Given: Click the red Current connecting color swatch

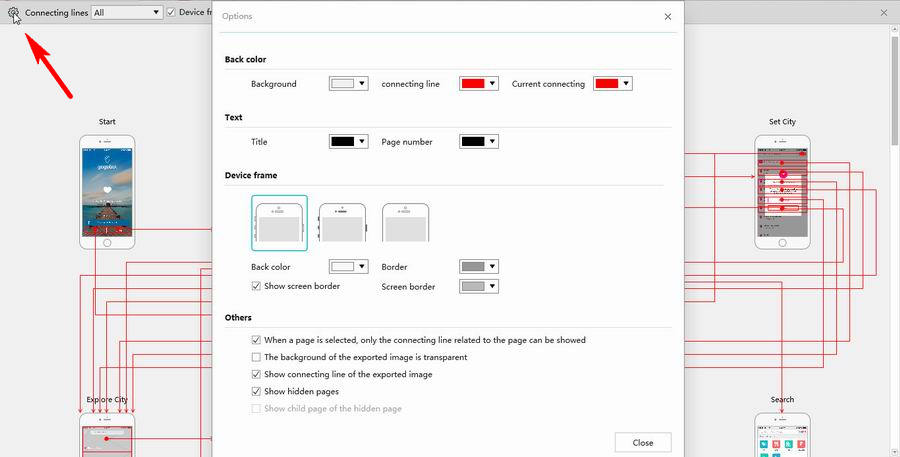Looking at the screenshot, I should click(x=607, y=84).
